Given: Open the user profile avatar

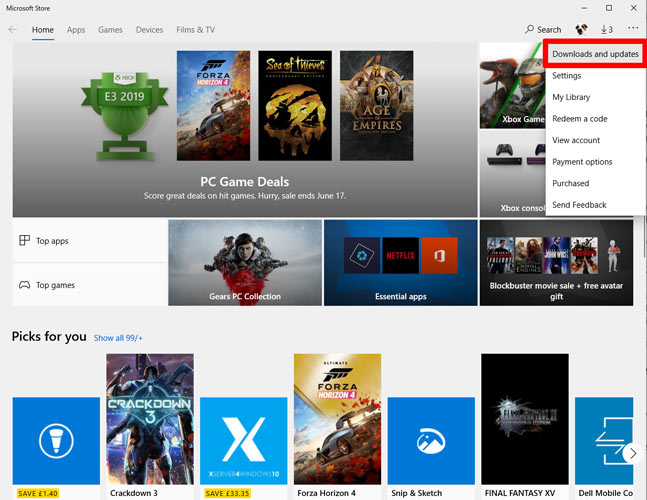Looking at the screenshot, I should point(581,30).
